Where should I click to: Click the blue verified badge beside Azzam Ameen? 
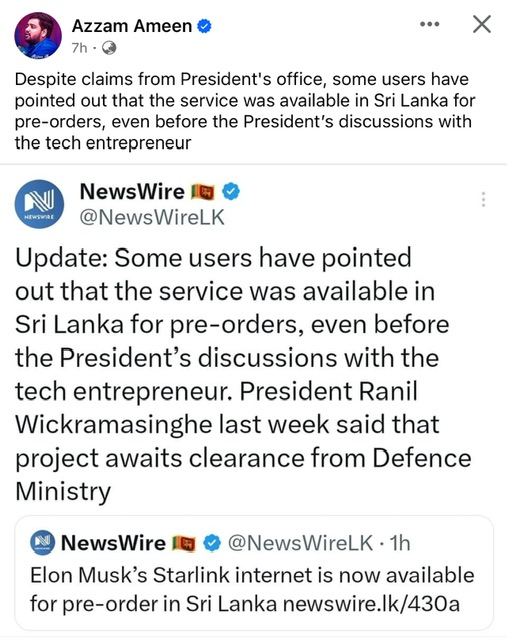tap(204, 27)
